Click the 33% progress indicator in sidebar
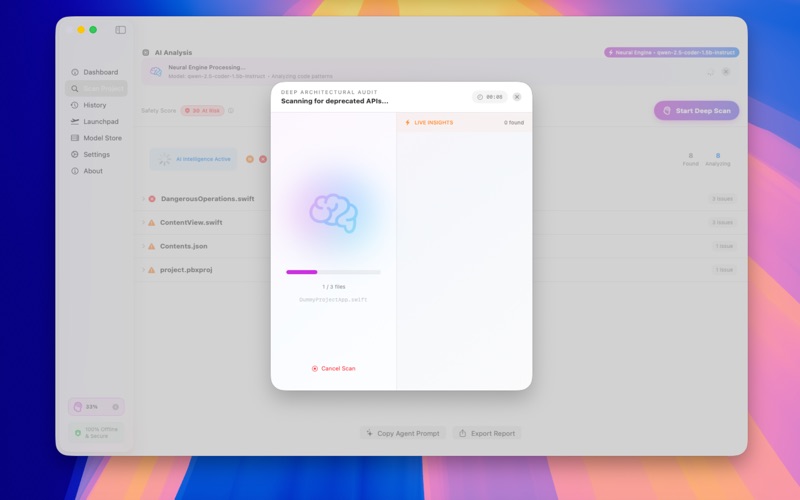The height and width of the screenshot is (500, 800). [96, 407]
